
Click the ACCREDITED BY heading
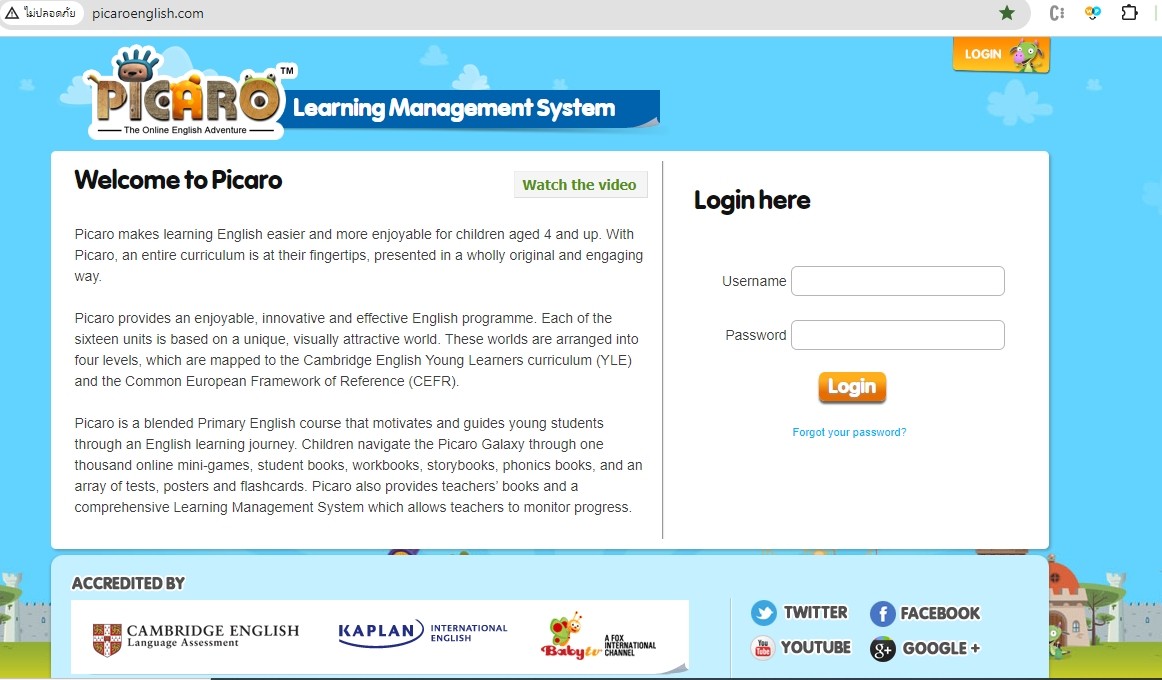(128, 584)
